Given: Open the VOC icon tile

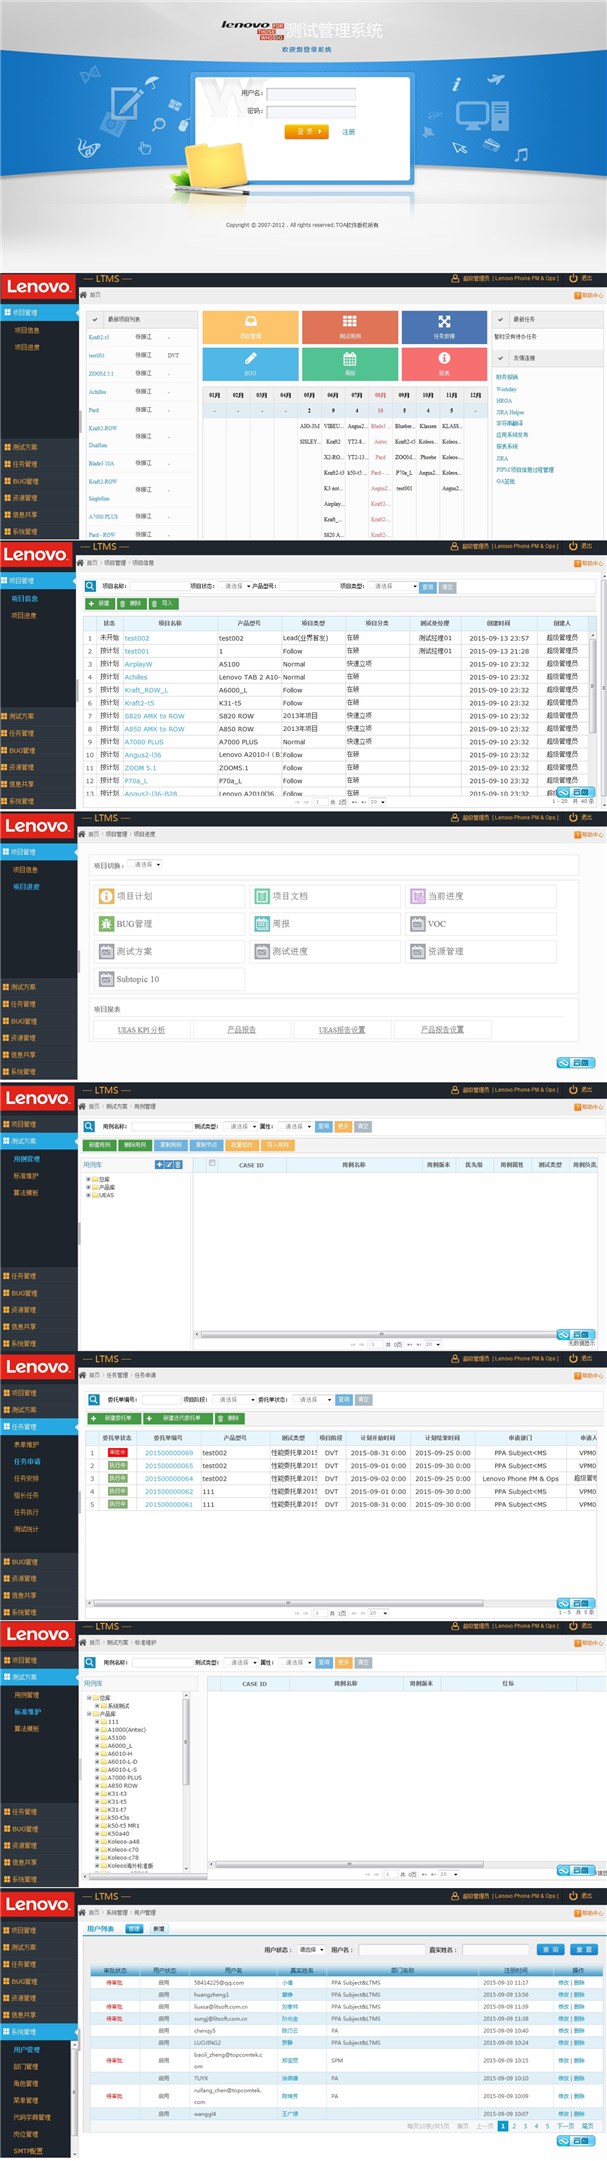Looking at the screenshot, I should pyautogui.click(x=480, y=924).
